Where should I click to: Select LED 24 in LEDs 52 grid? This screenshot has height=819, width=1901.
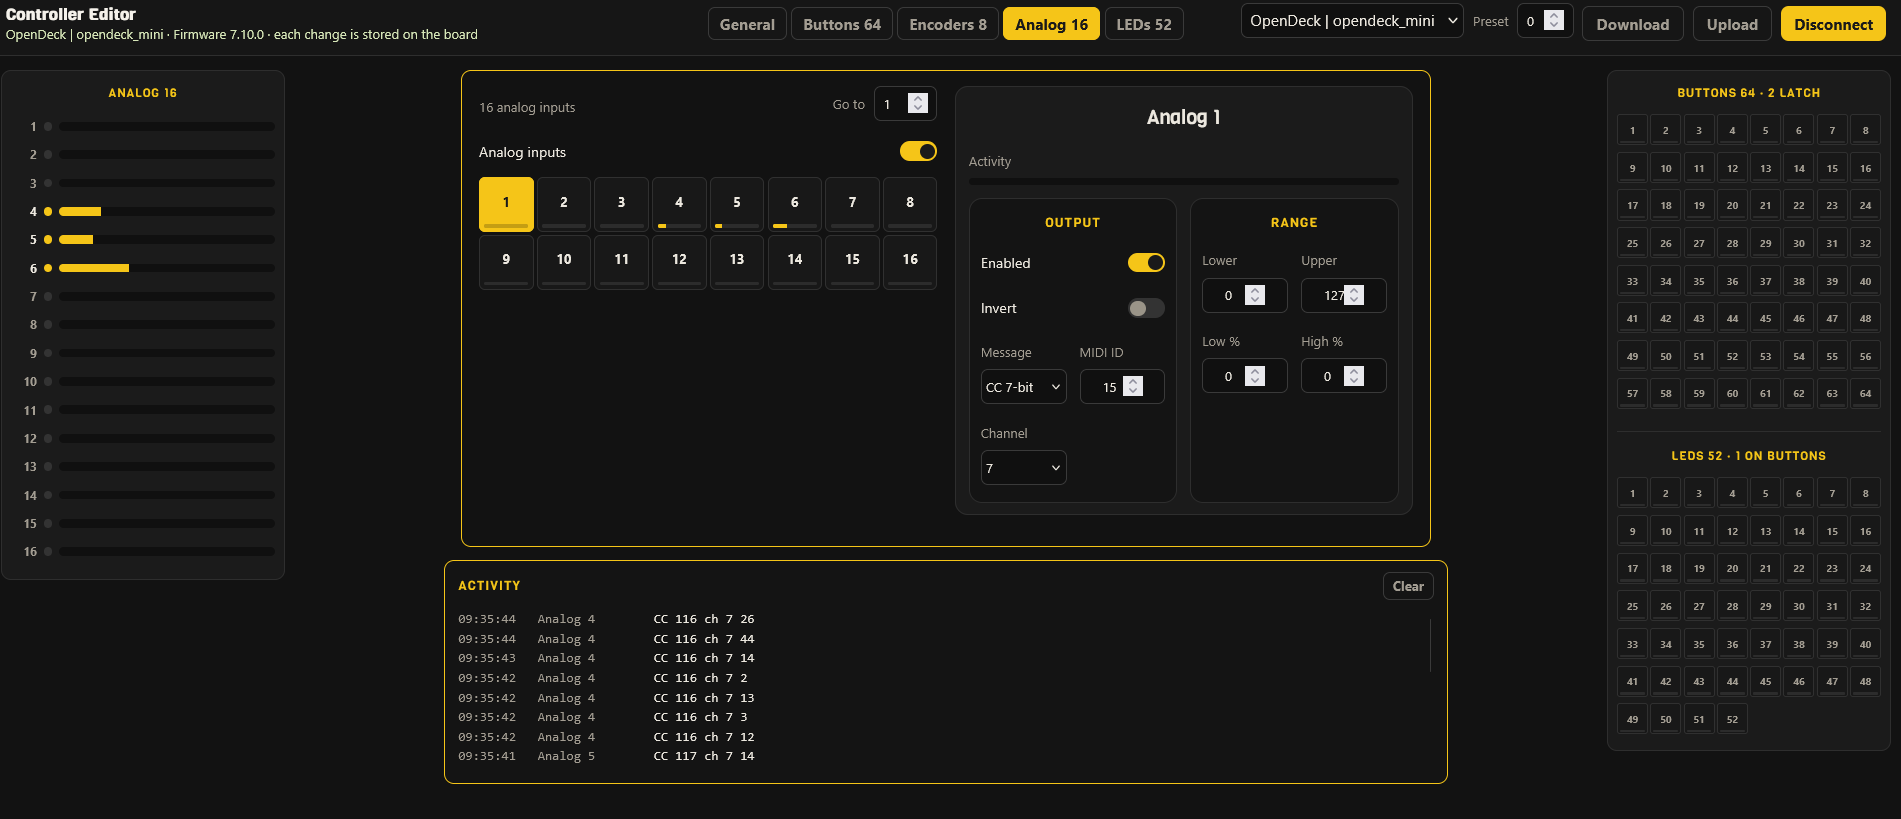pos(1865,568)
